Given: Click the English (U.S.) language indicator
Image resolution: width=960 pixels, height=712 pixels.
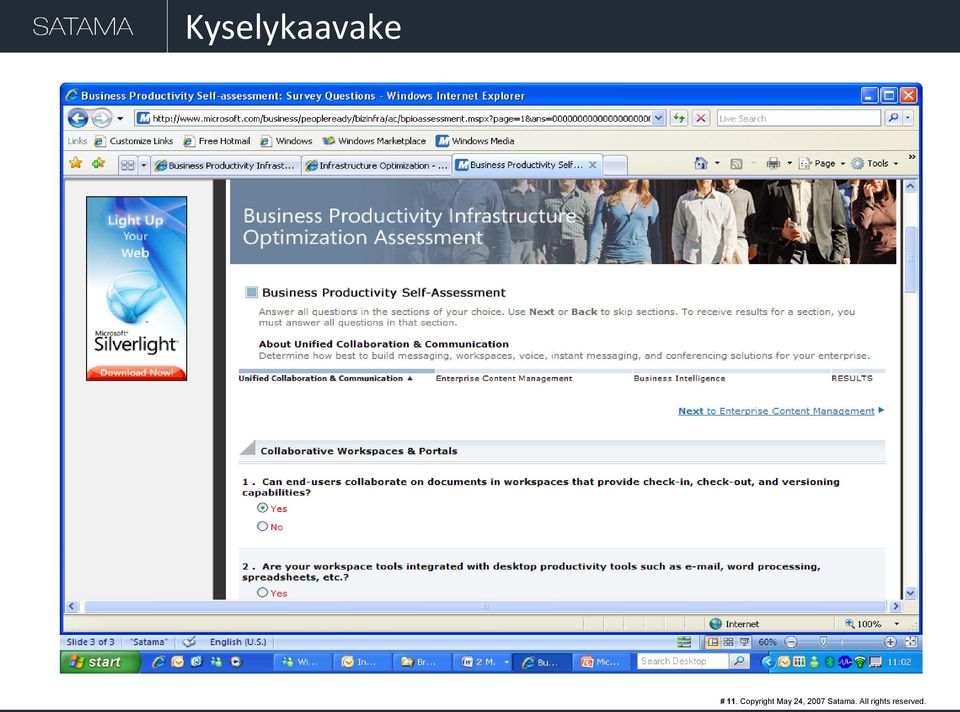Looking at the screenshot, I should [238, 642].
